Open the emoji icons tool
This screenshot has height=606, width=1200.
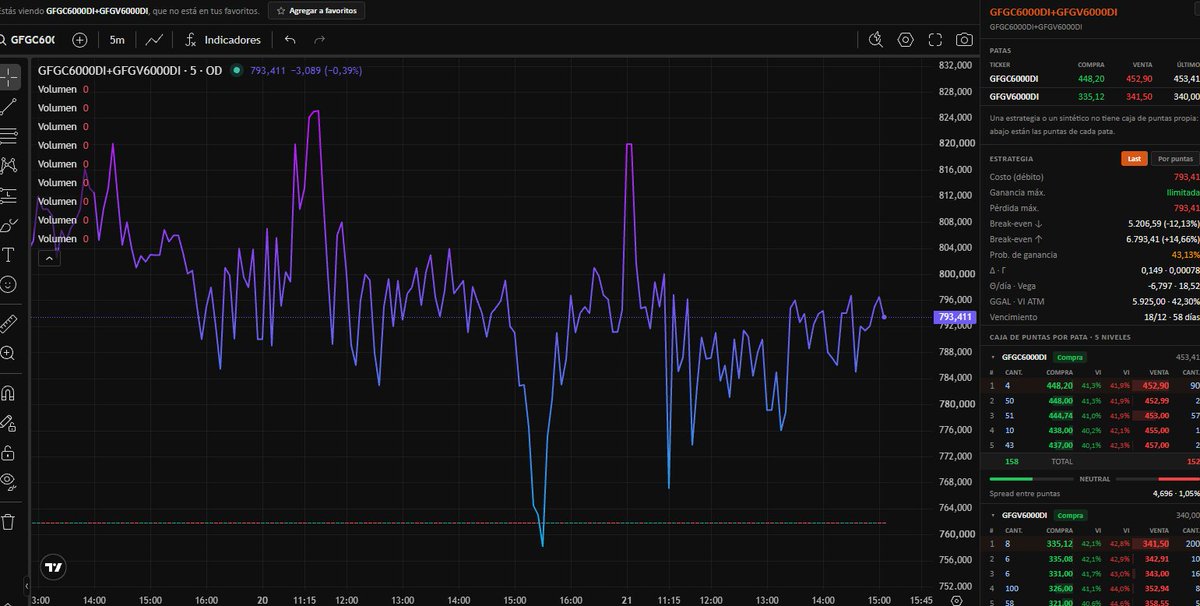click(x=8, y=284)
